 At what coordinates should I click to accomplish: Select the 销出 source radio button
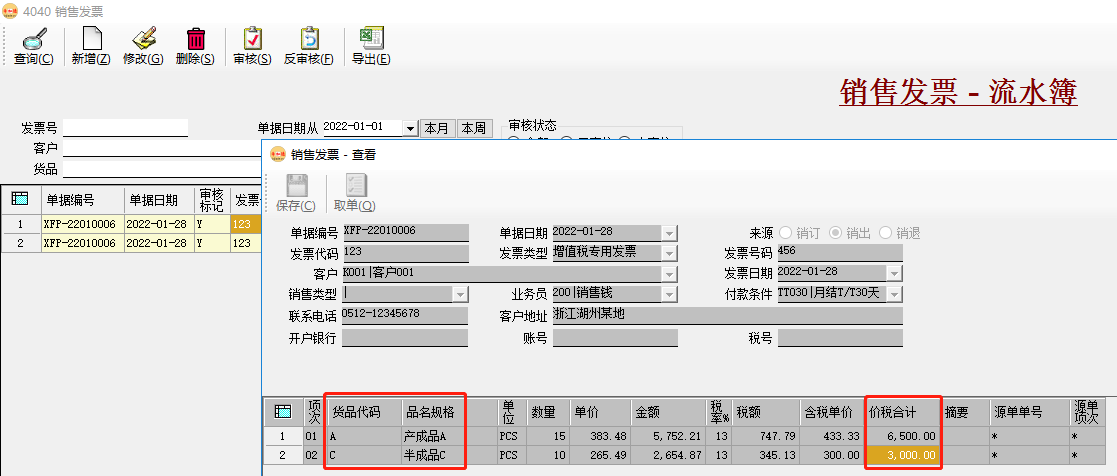[835, 232]
